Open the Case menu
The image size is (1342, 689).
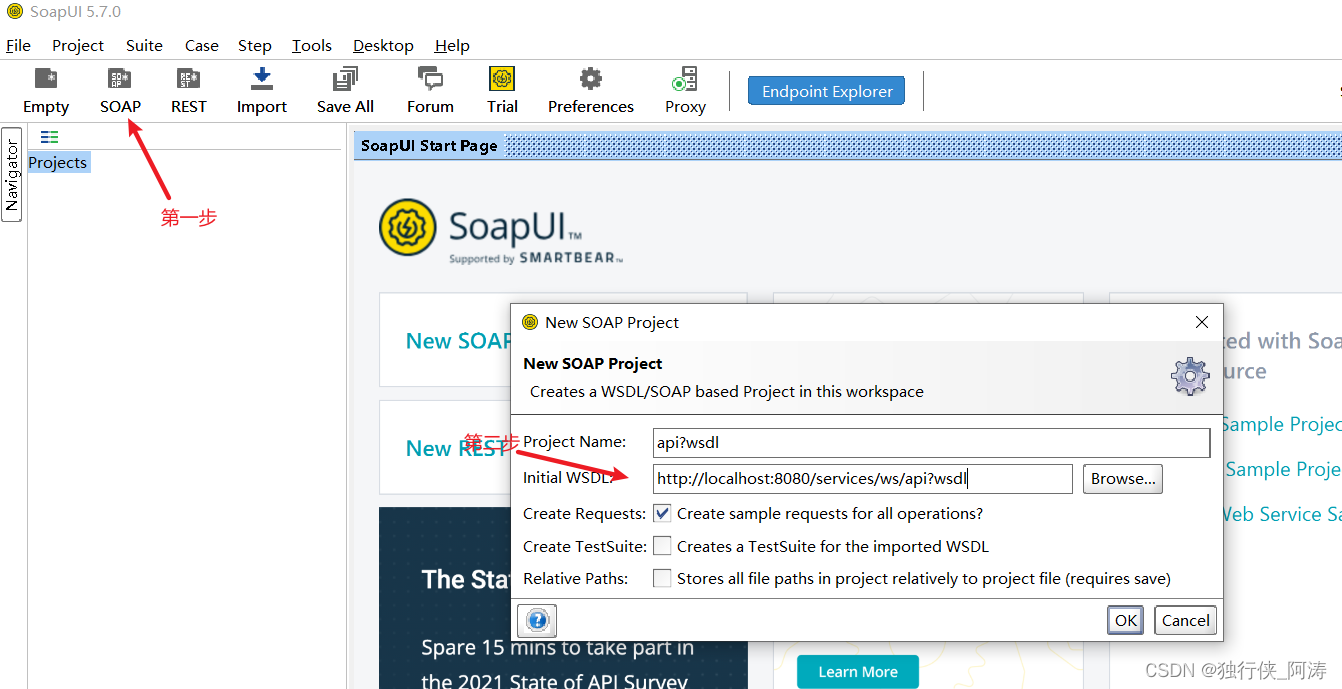click(201, 45)
